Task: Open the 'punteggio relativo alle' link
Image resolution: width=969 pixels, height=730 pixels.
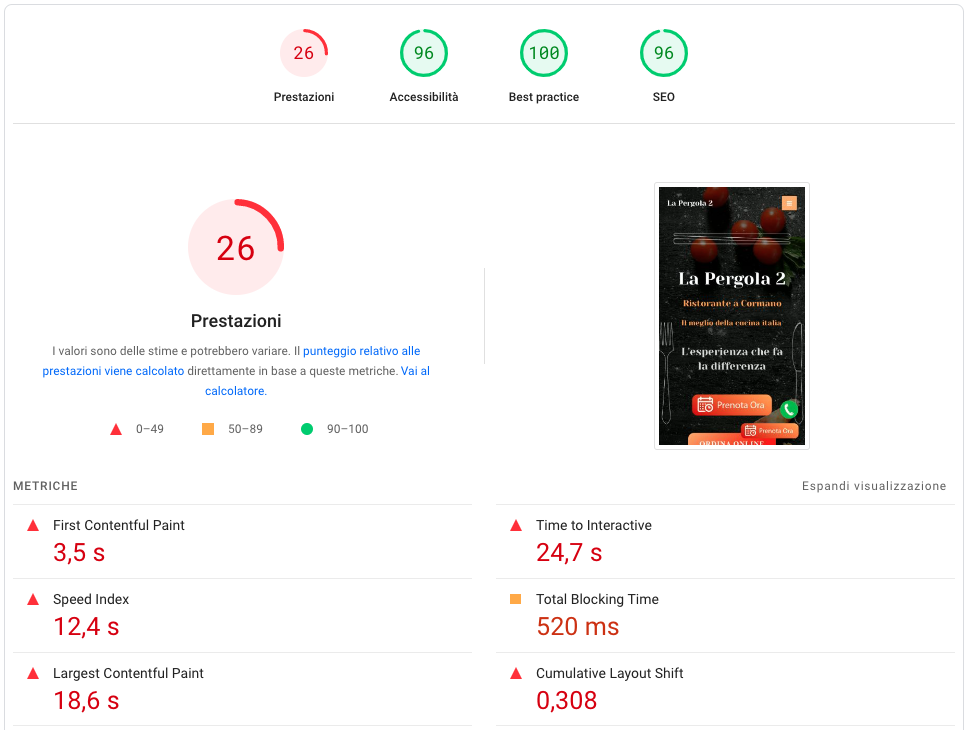Action: pos(362,351)
